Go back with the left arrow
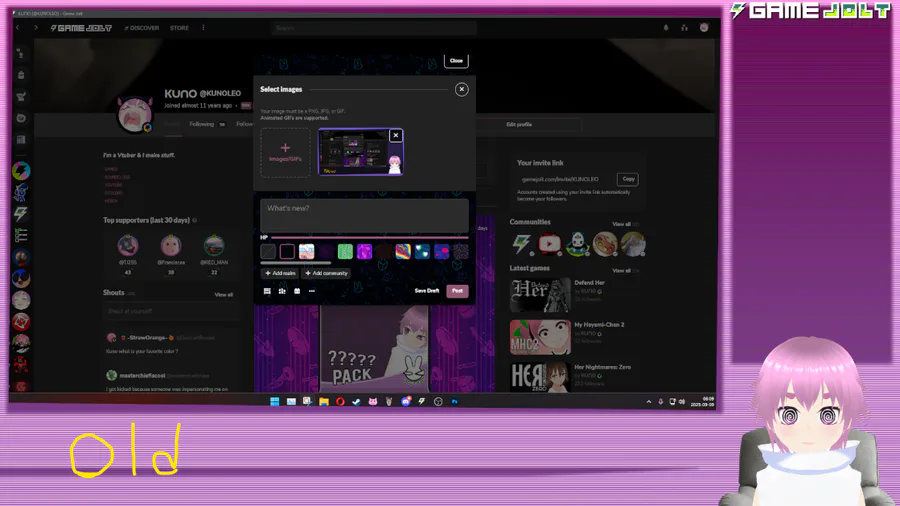900x506 pixels. pos(18,28)
